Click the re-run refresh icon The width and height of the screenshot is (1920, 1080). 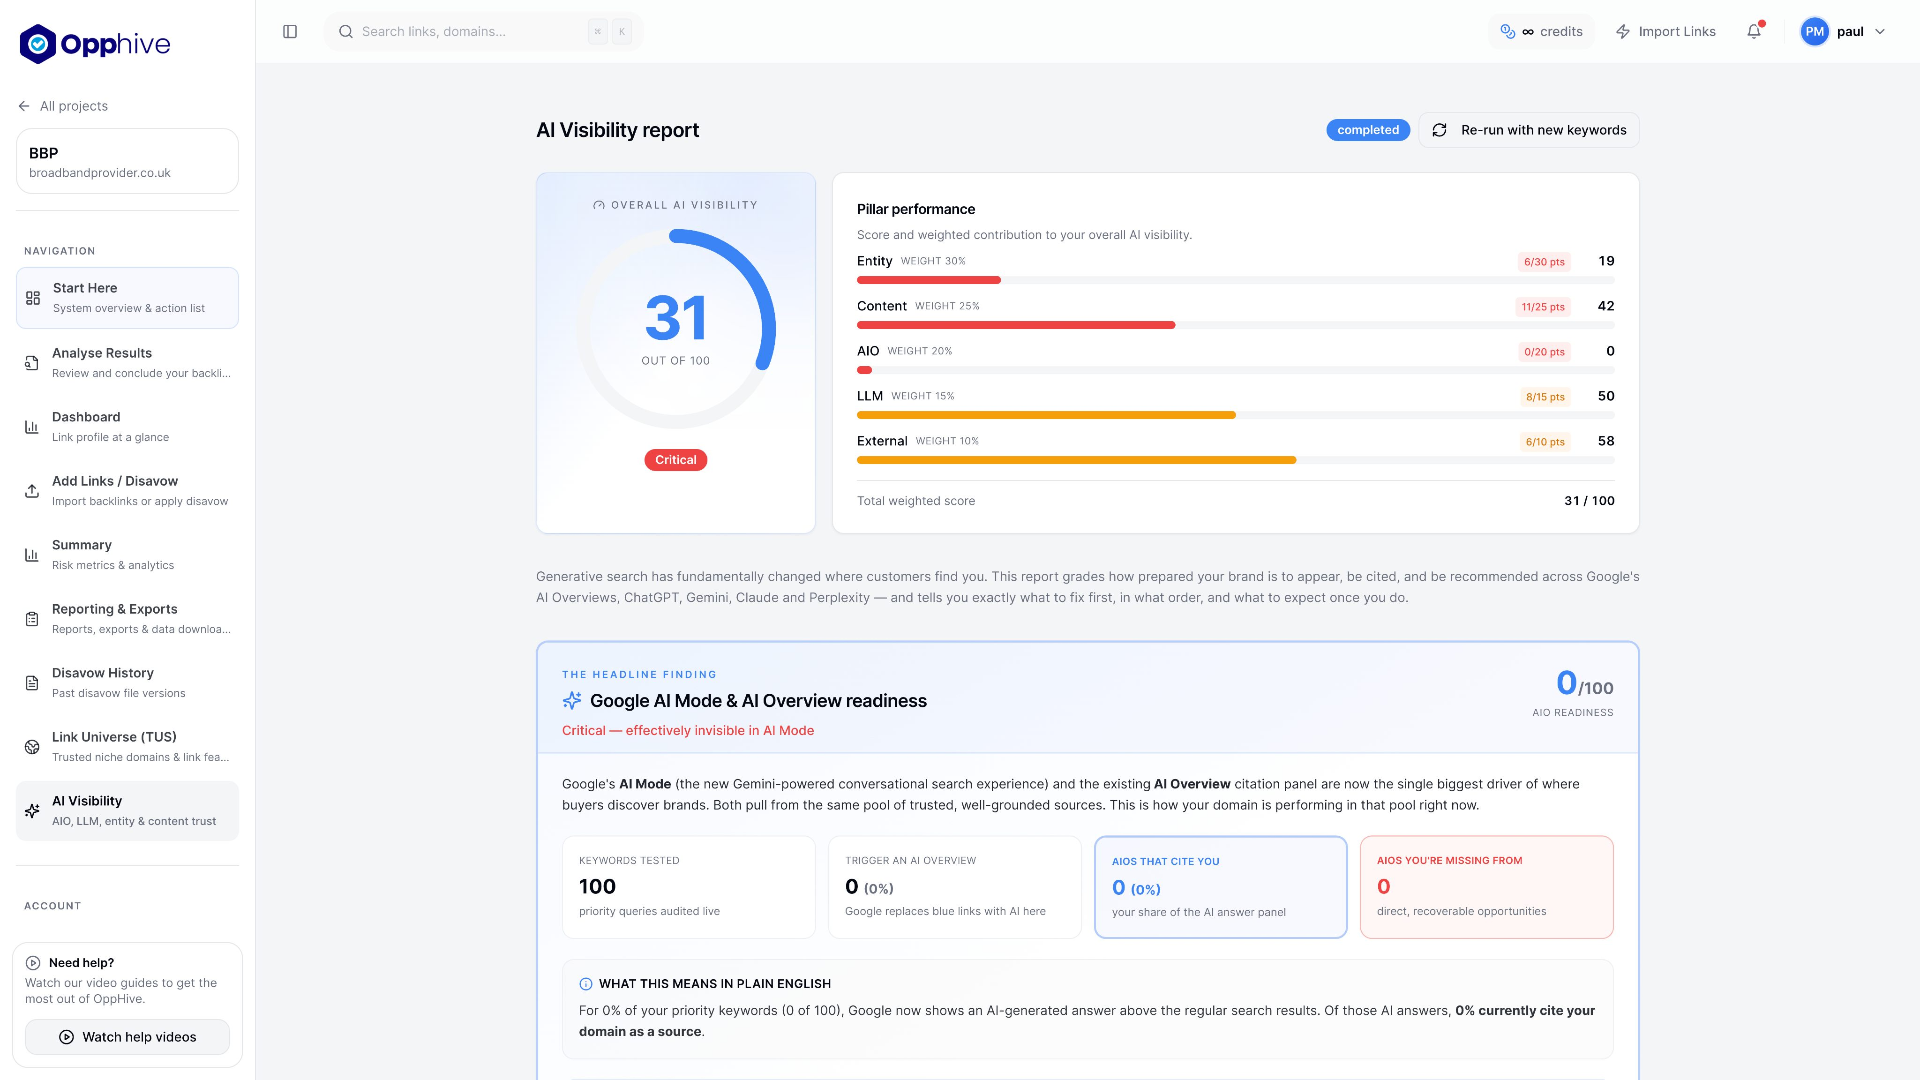coord(1440,130)
